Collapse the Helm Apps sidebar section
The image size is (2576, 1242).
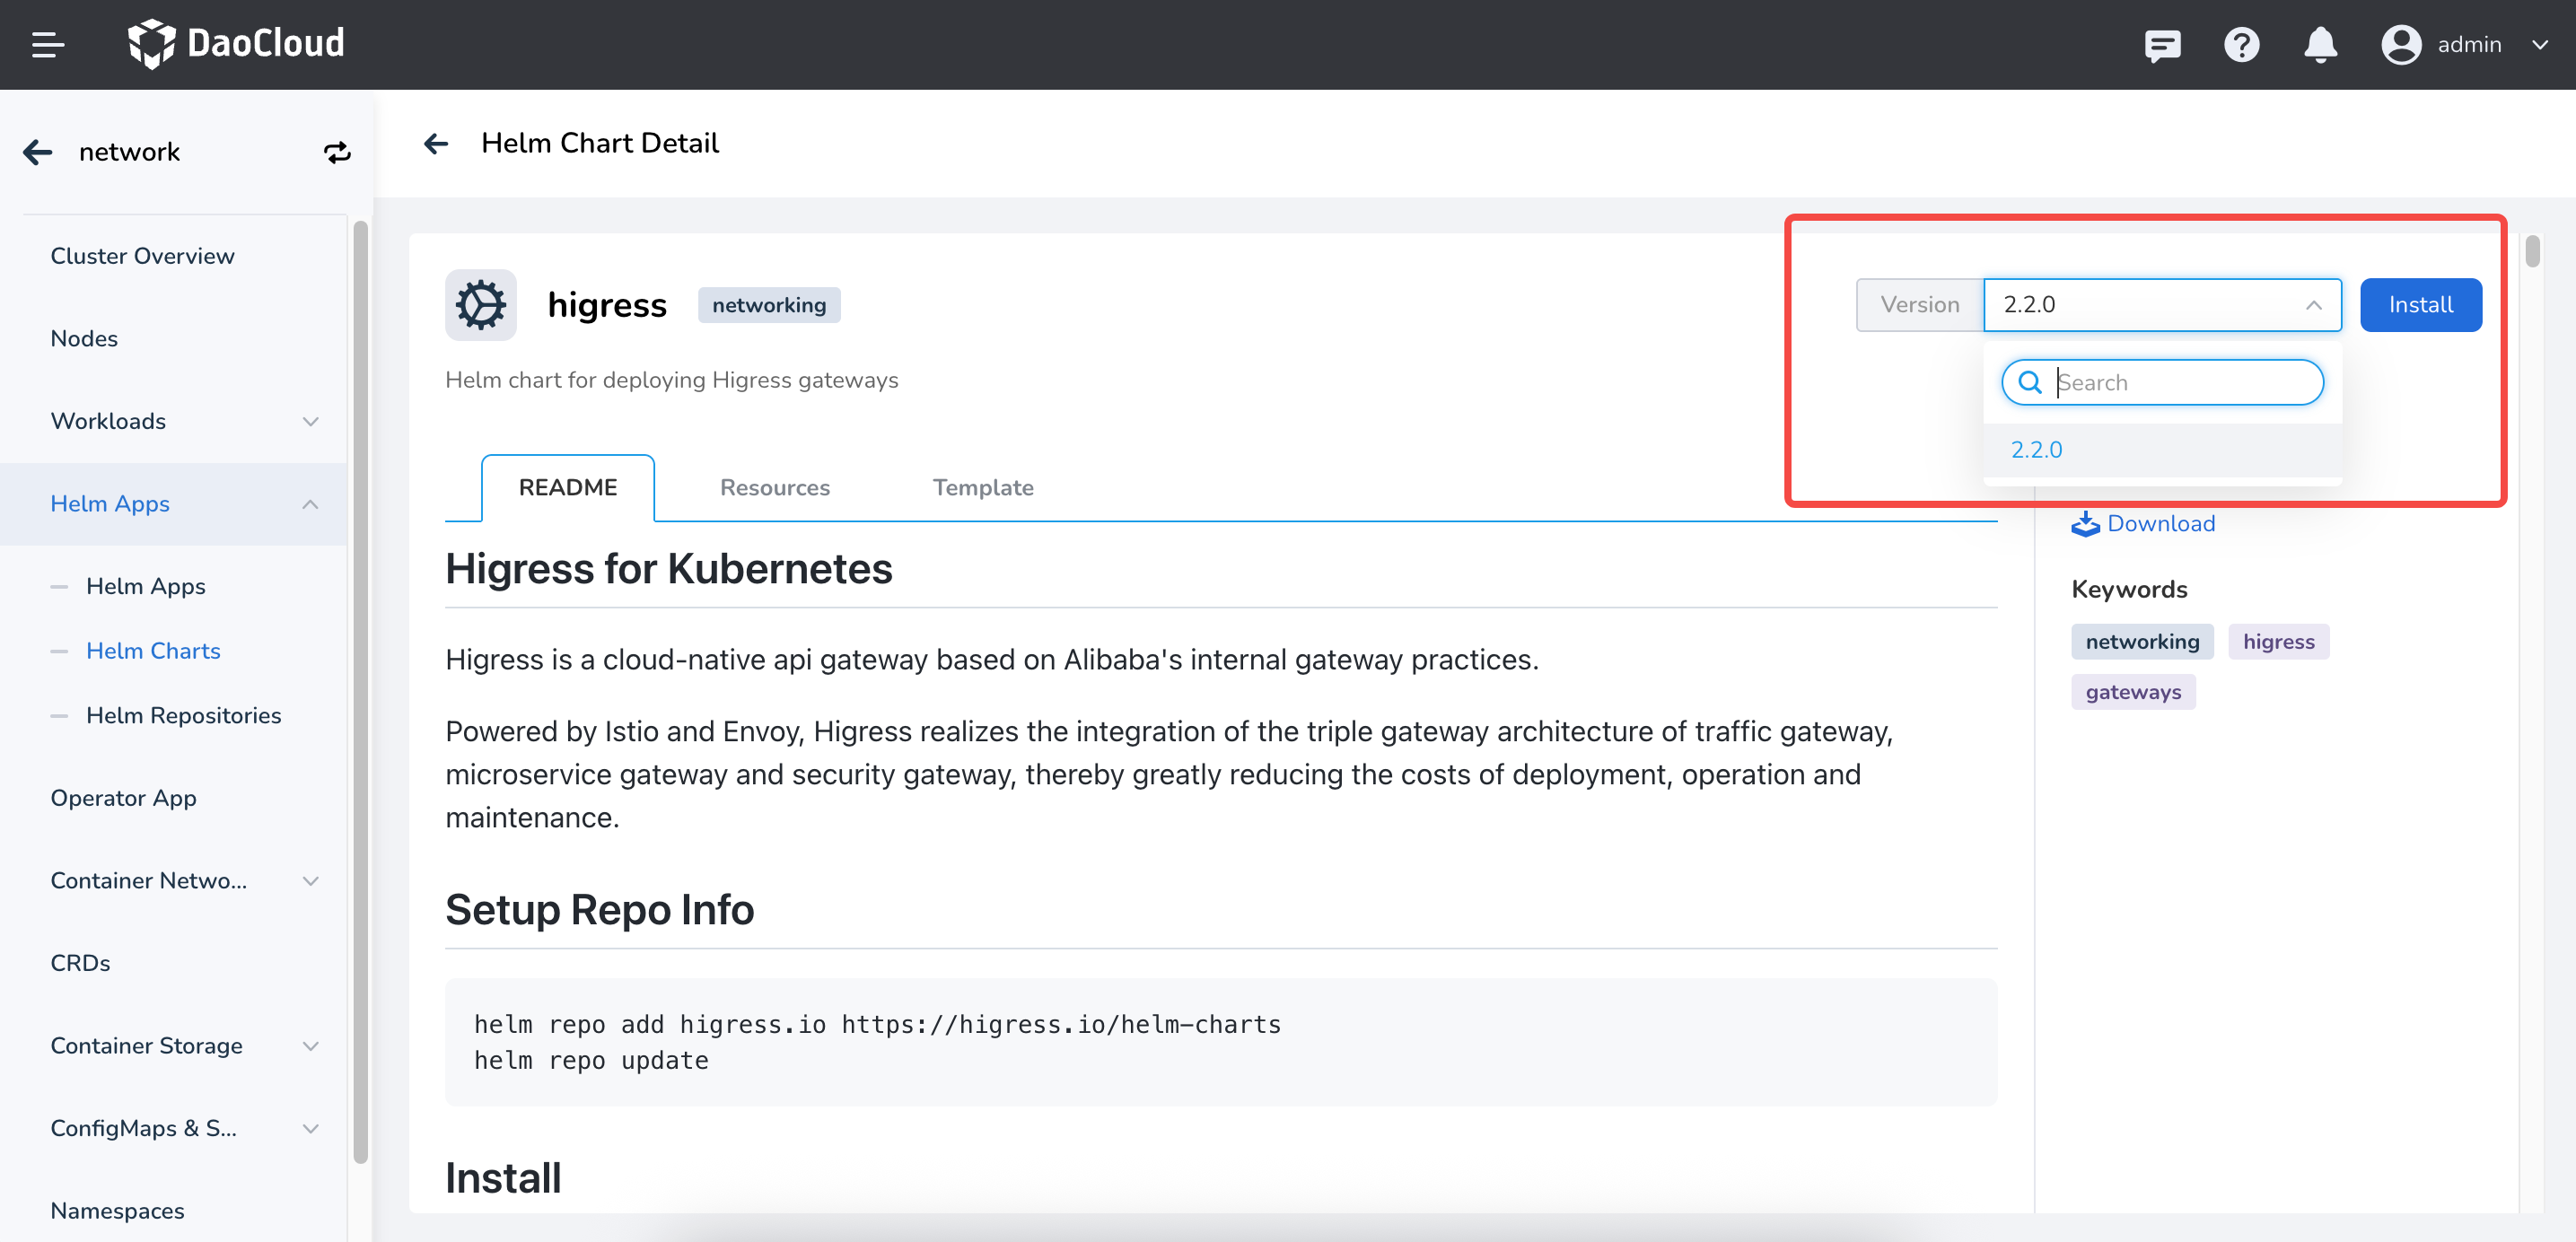click(310, 504)
